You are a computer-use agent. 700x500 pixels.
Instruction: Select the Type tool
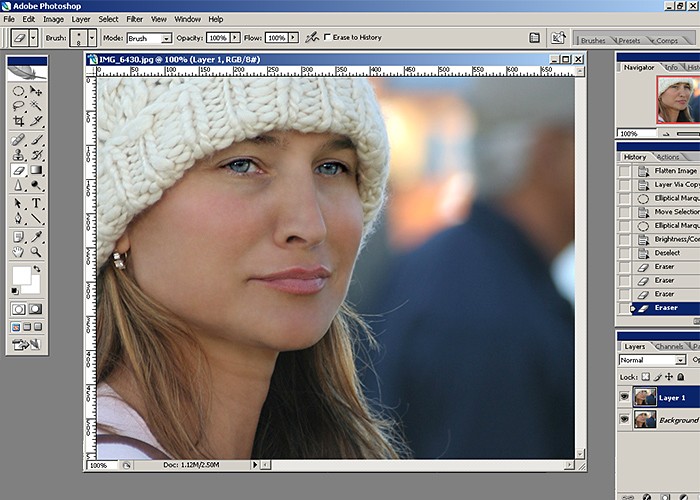[36, 203]
